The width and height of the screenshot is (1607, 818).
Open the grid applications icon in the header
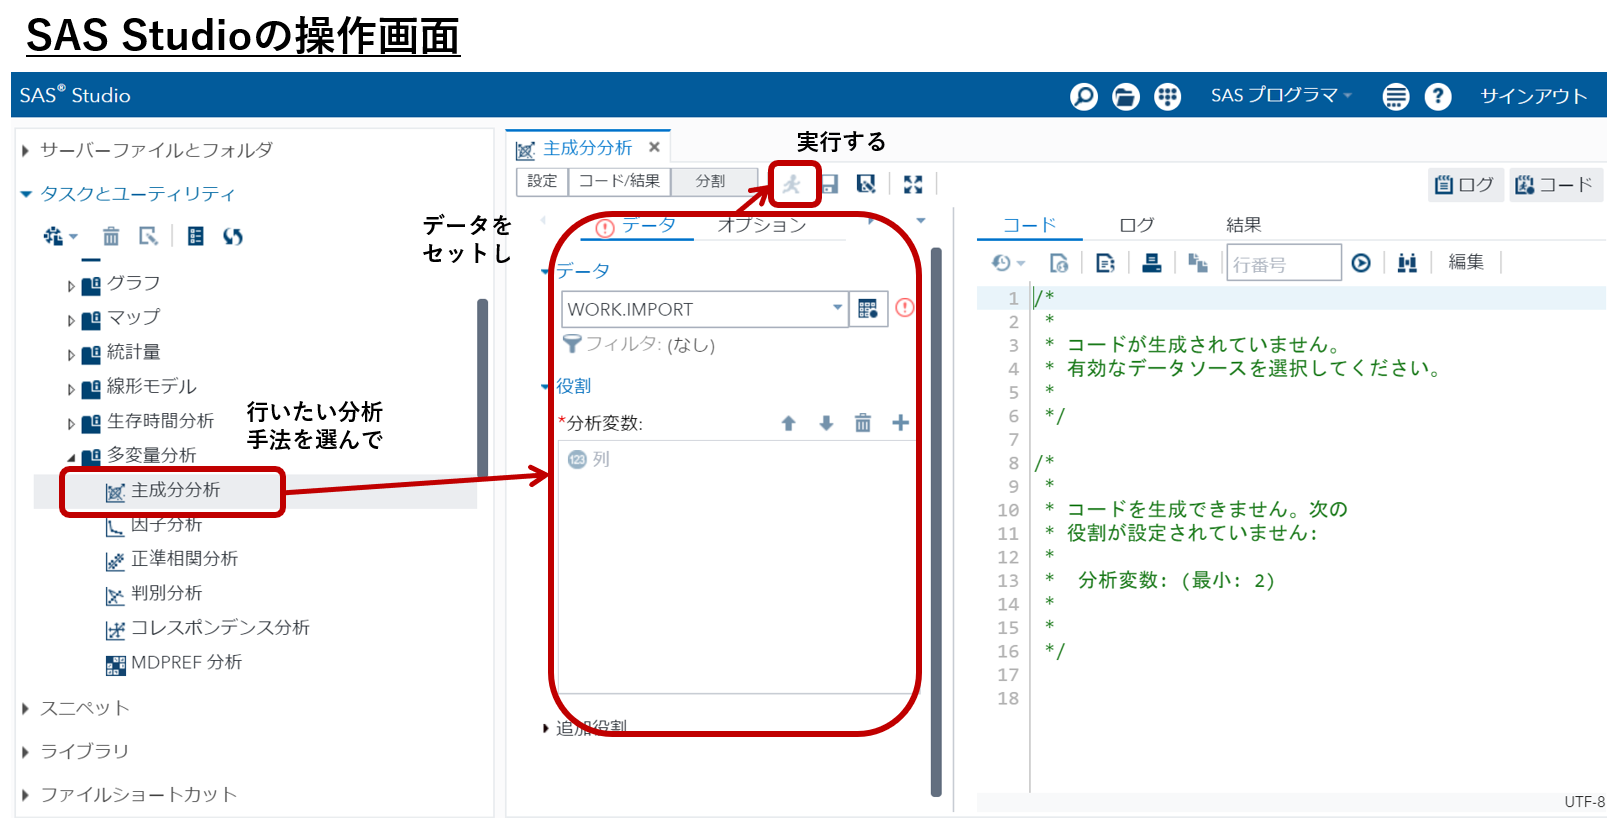click(1167, 96)
